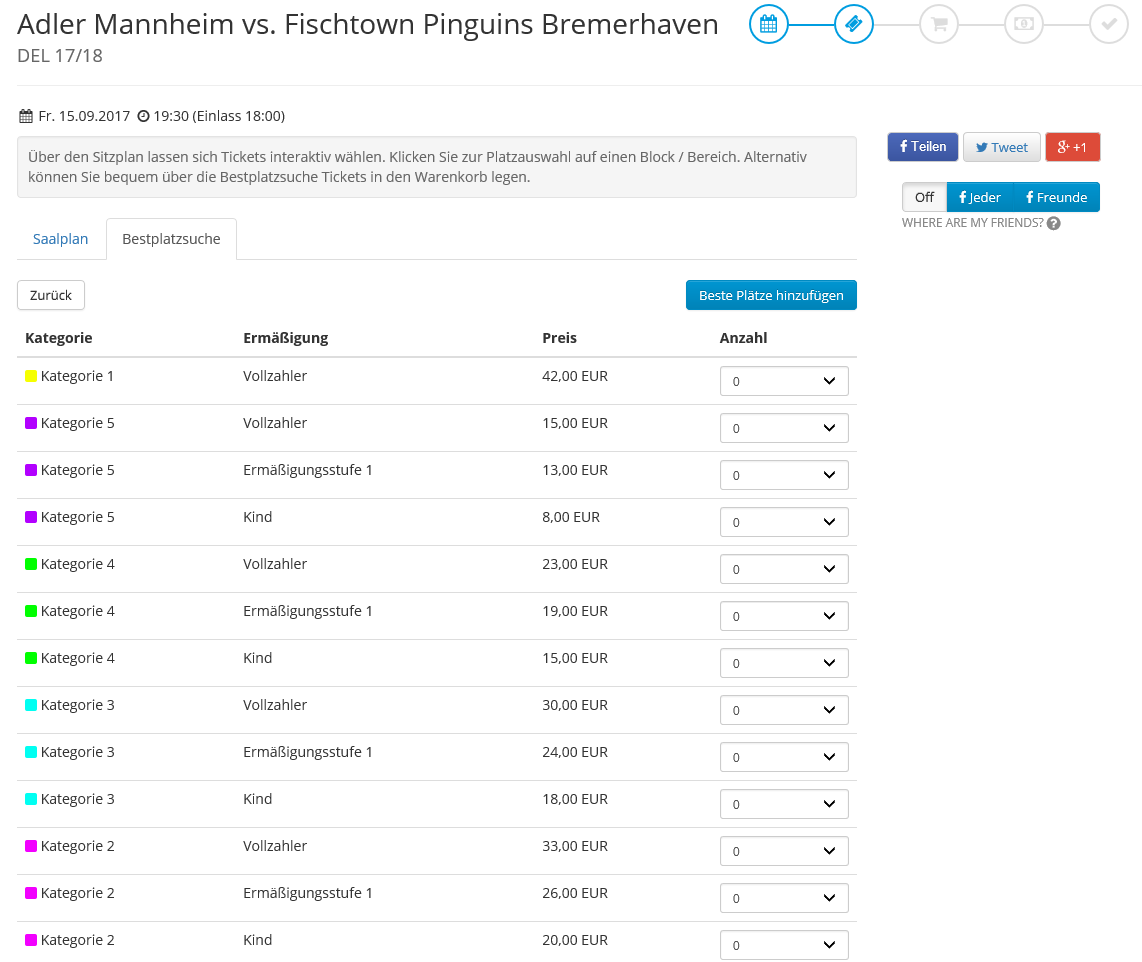
Task: Click the Preis column header
Action: (559, 338)
